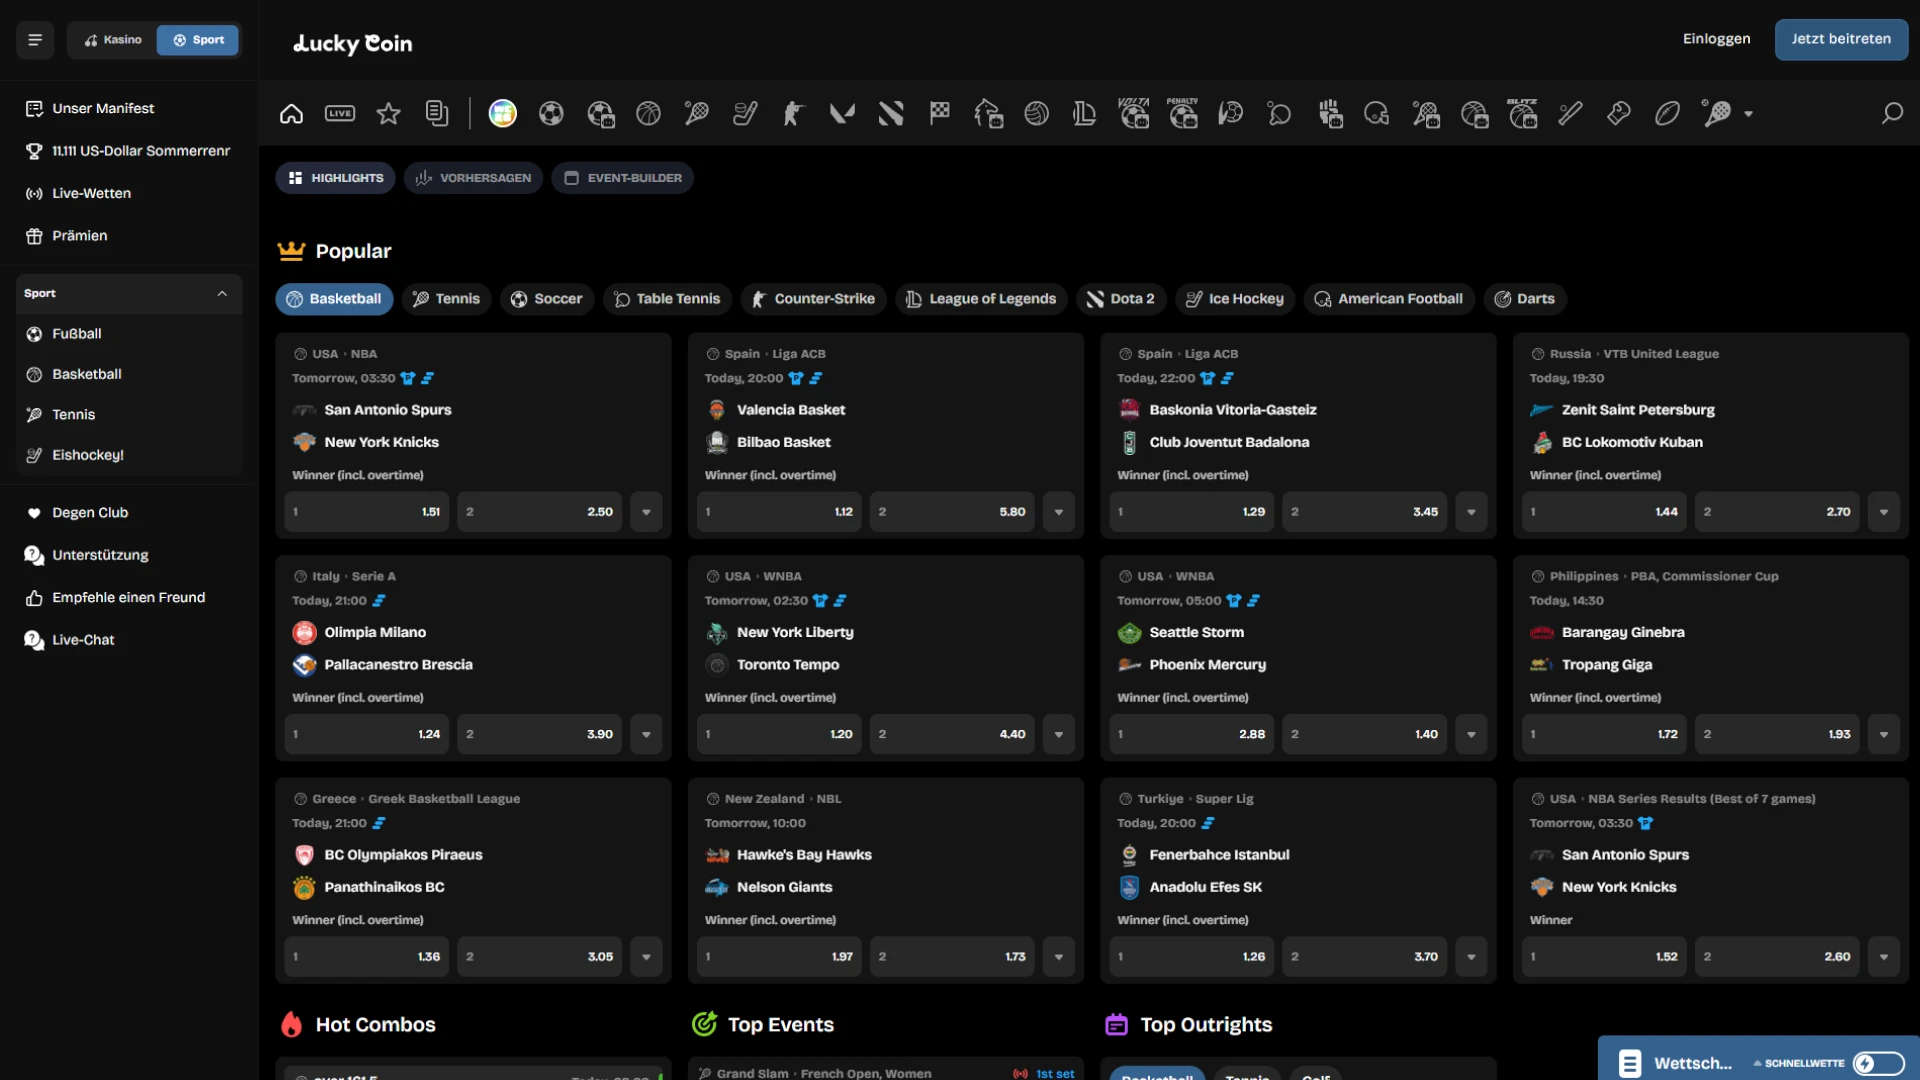Select the checkered flag motorsport icon
The width and height of the screenshot is (1920, 1080).
pyautogui.click(x=939, y=114)
